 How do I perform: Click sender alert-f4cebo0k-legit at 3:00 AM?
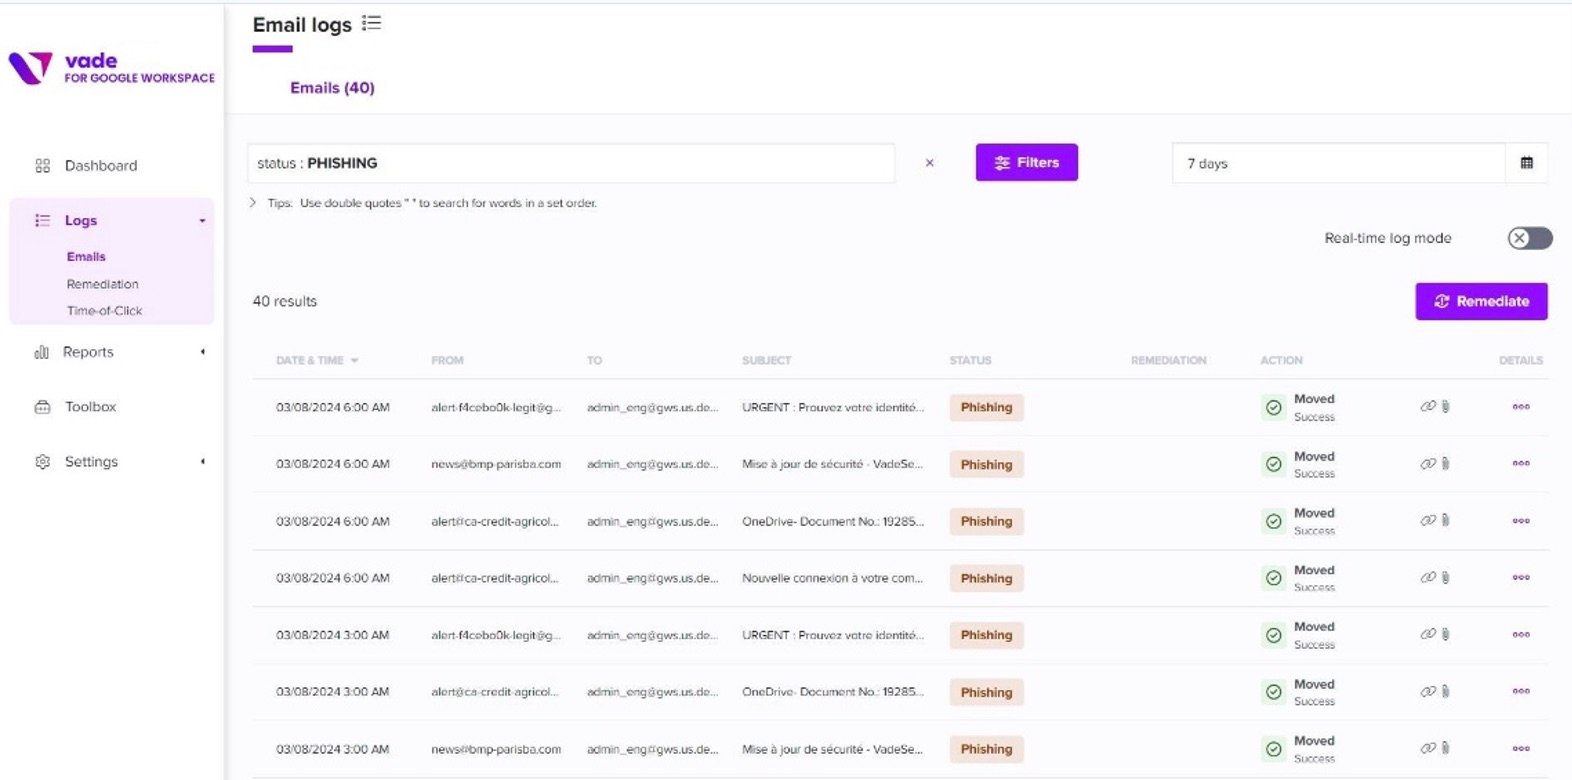(x=496, y=635)
